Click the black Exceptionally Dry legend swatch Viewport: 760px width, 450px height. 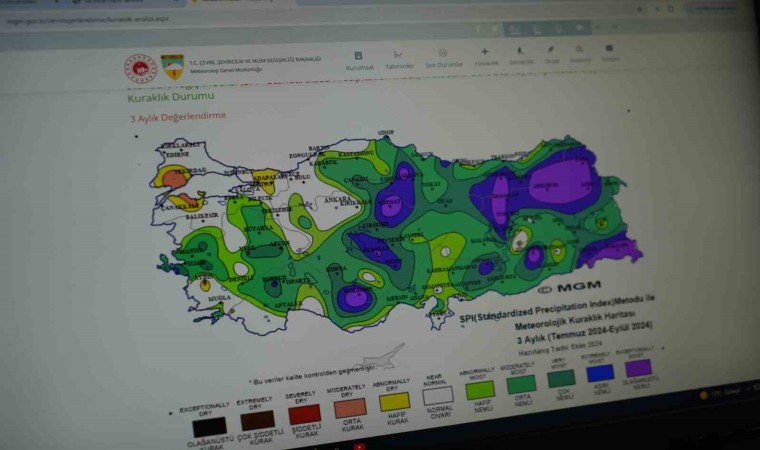[x=209, y=426]
